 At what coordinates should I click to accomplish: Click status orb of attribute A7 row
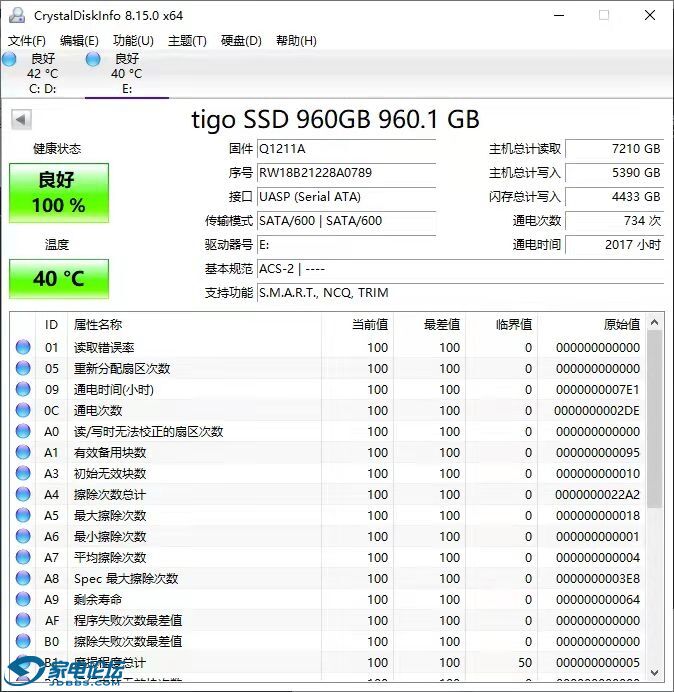(x=23, y=557)
